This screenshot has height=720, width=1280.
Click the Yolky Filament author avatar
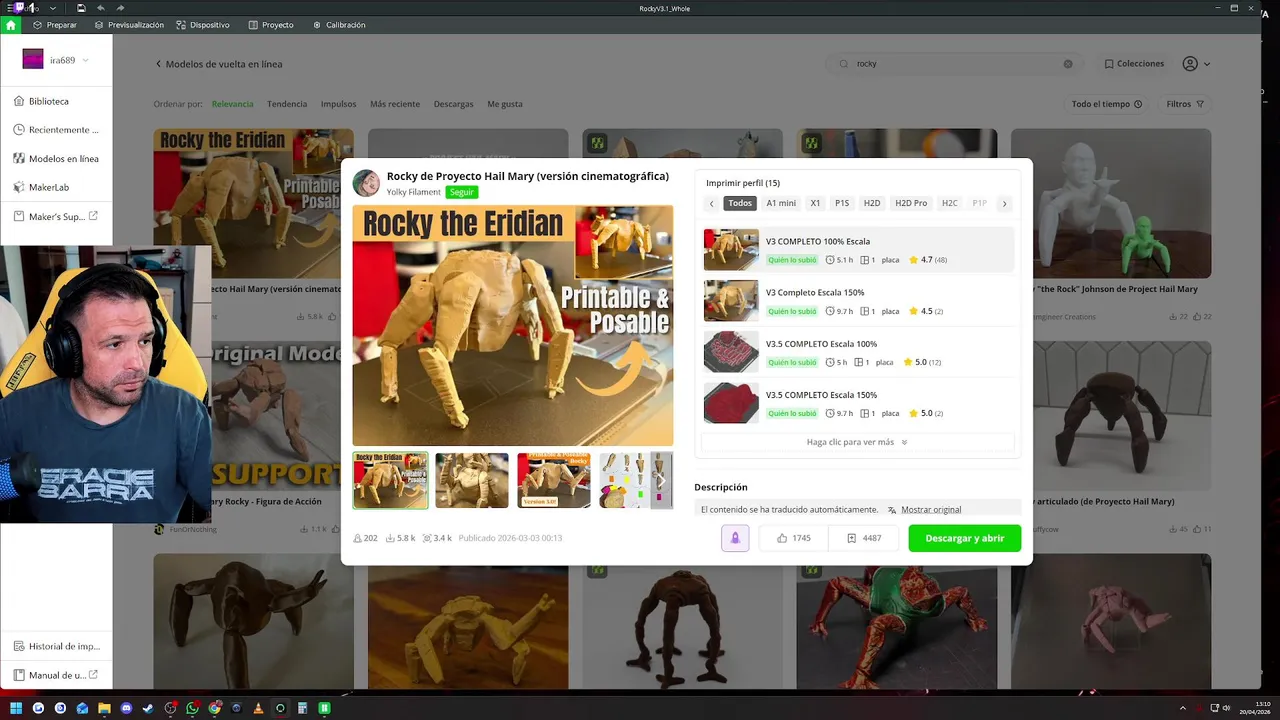click(366, 183)
